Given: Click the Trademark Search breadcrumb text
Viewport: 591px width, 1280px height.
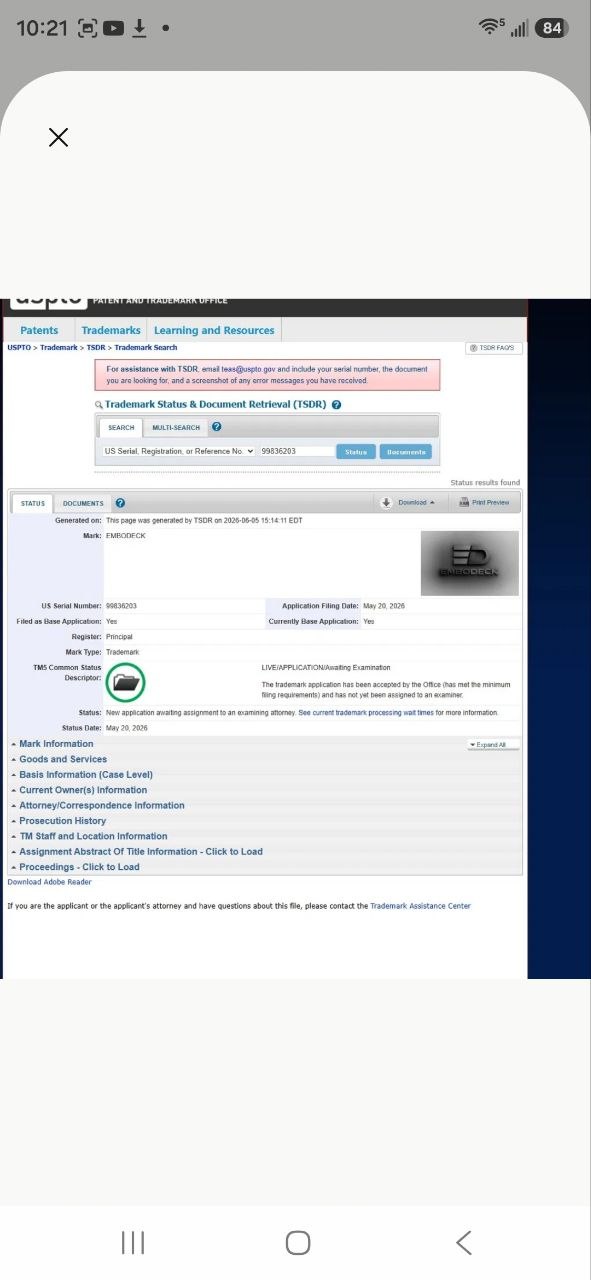Looking at the screenshot, I should tap(146, 347).
